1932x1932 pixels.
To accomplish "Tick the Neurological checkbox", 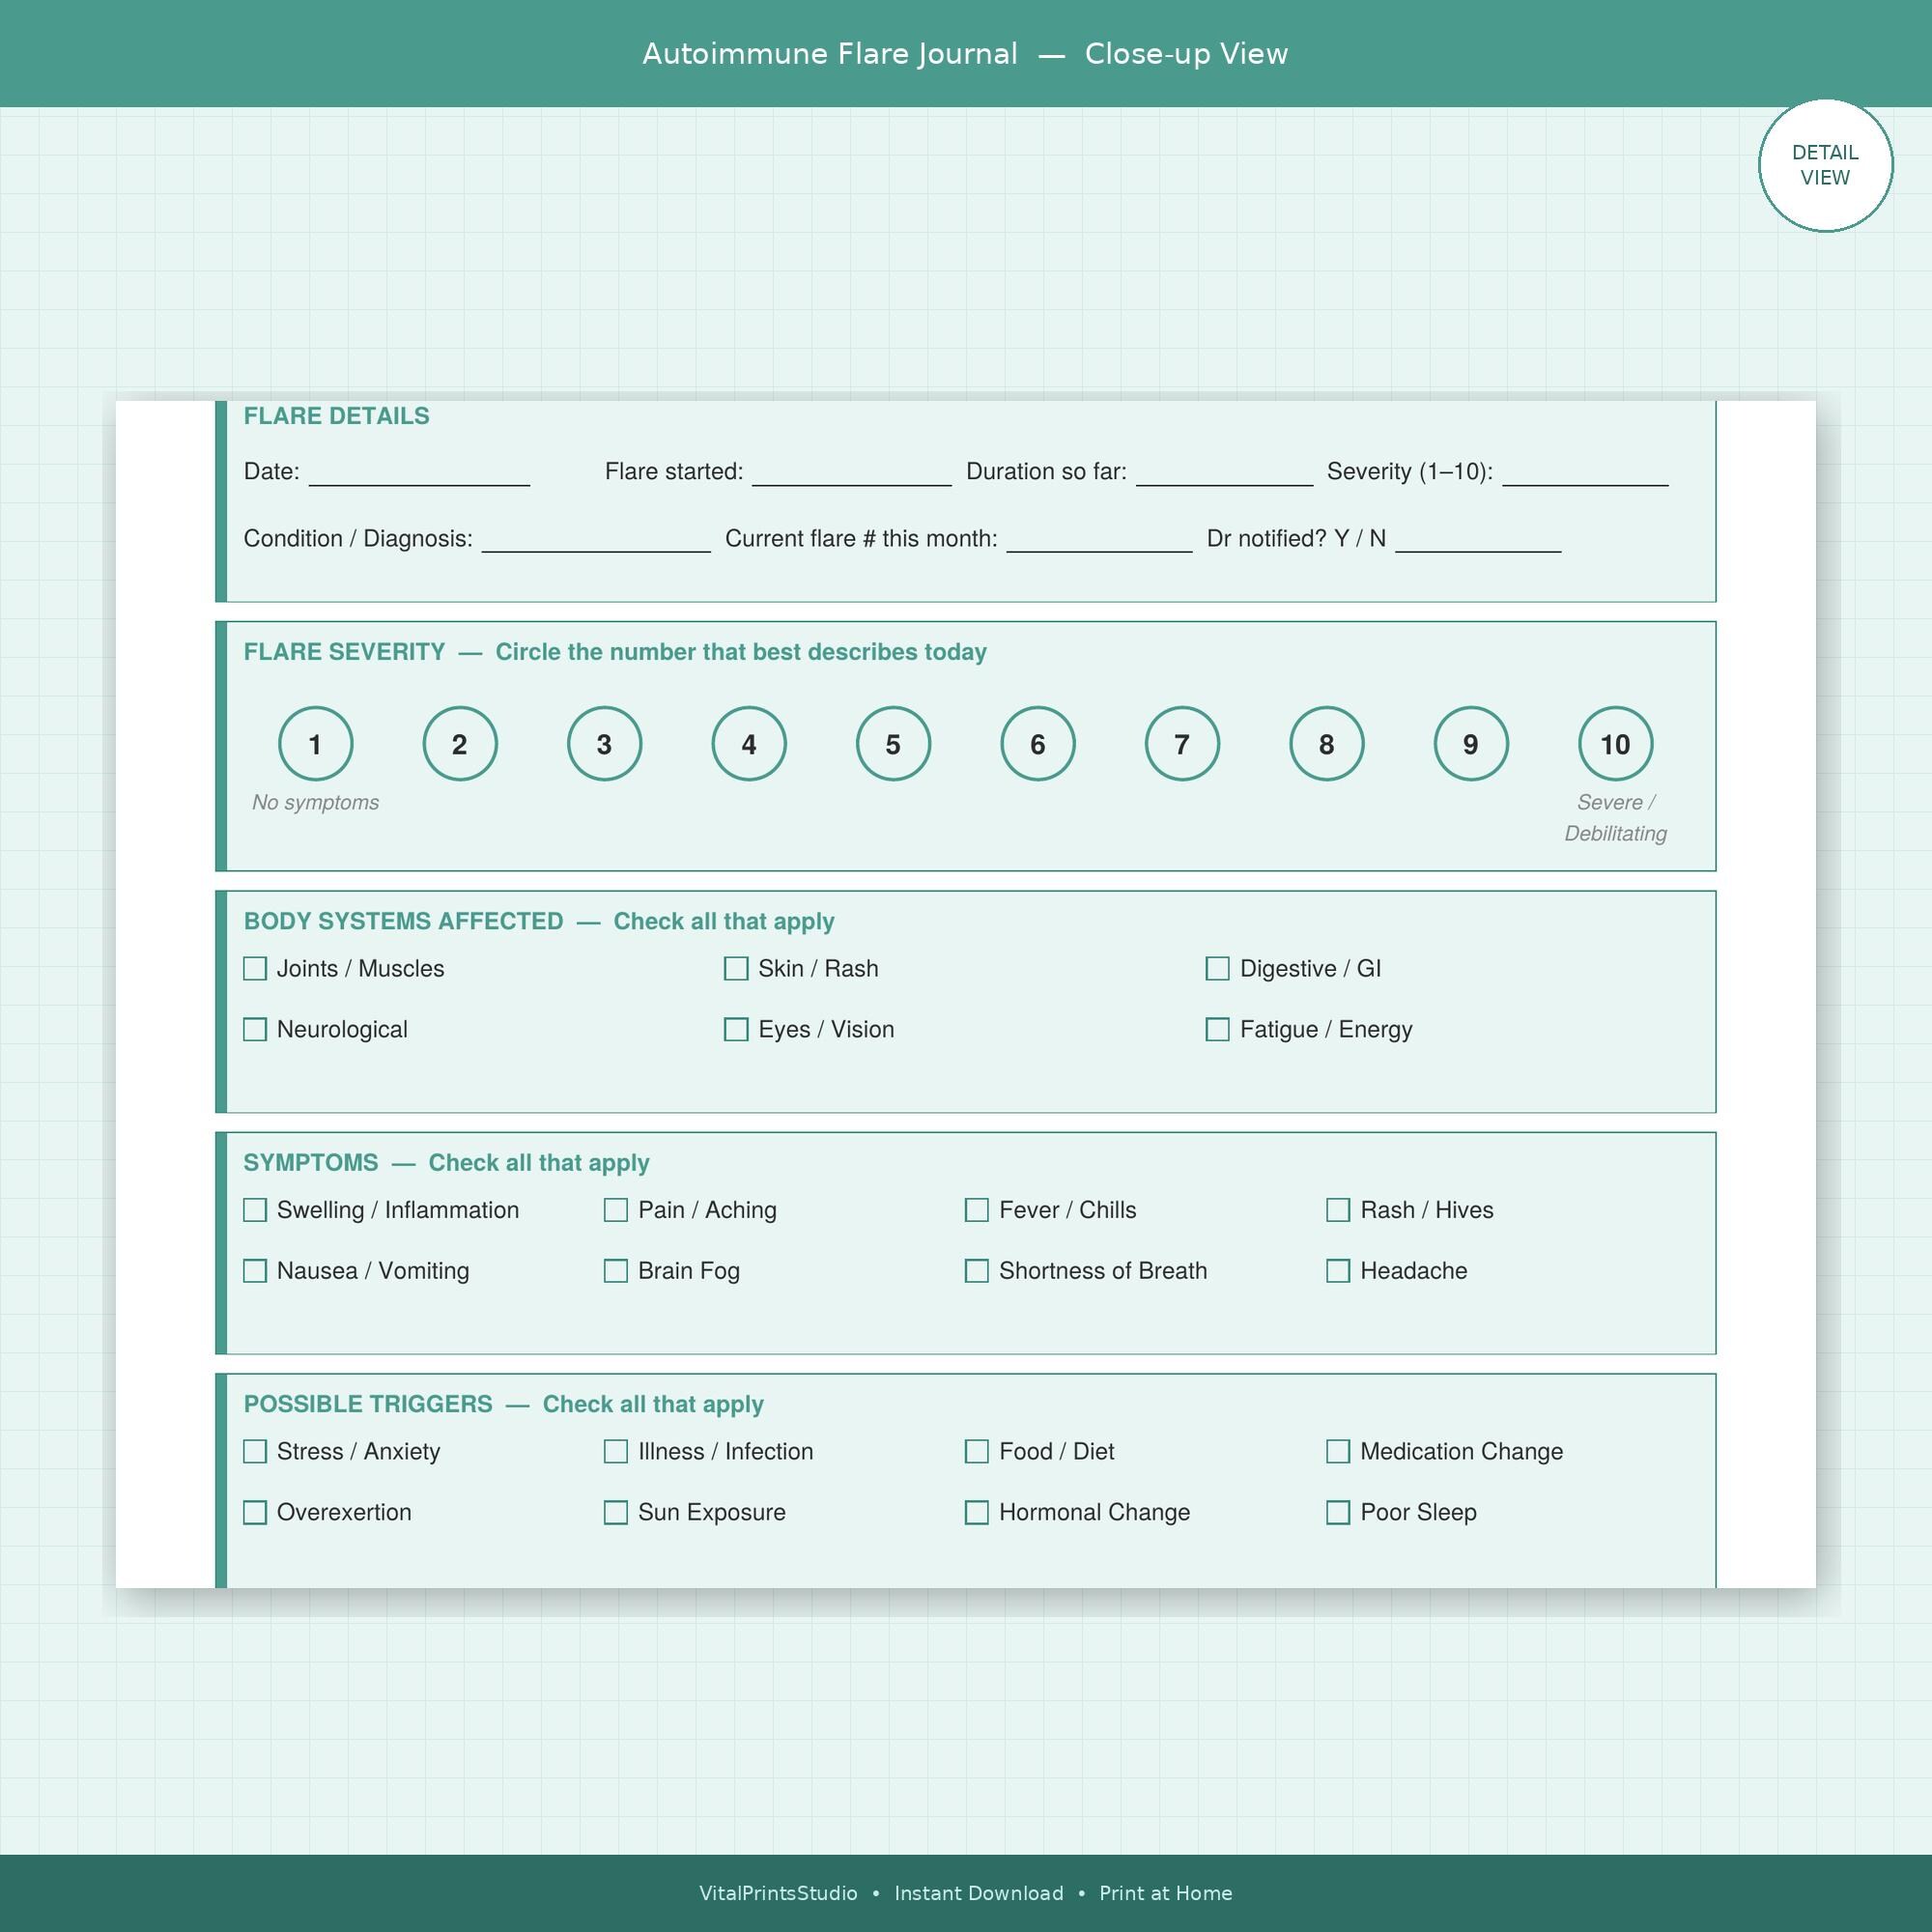I will pyautogui.click(x=255, y=1029).
